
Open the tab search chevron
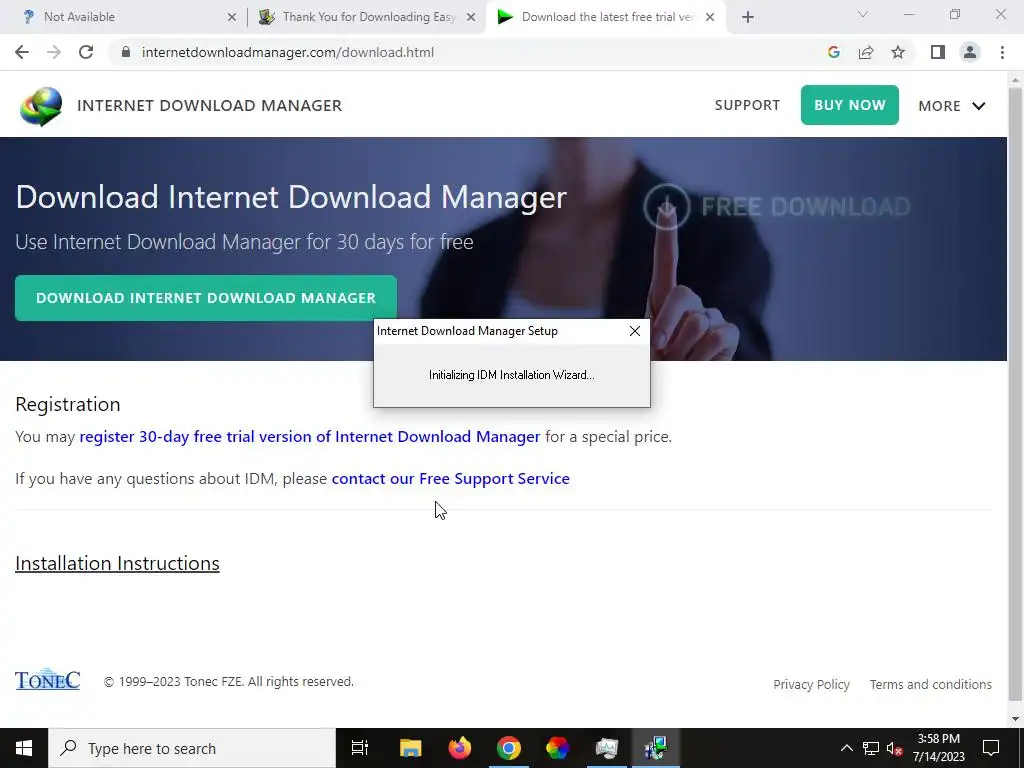[863, 14]
